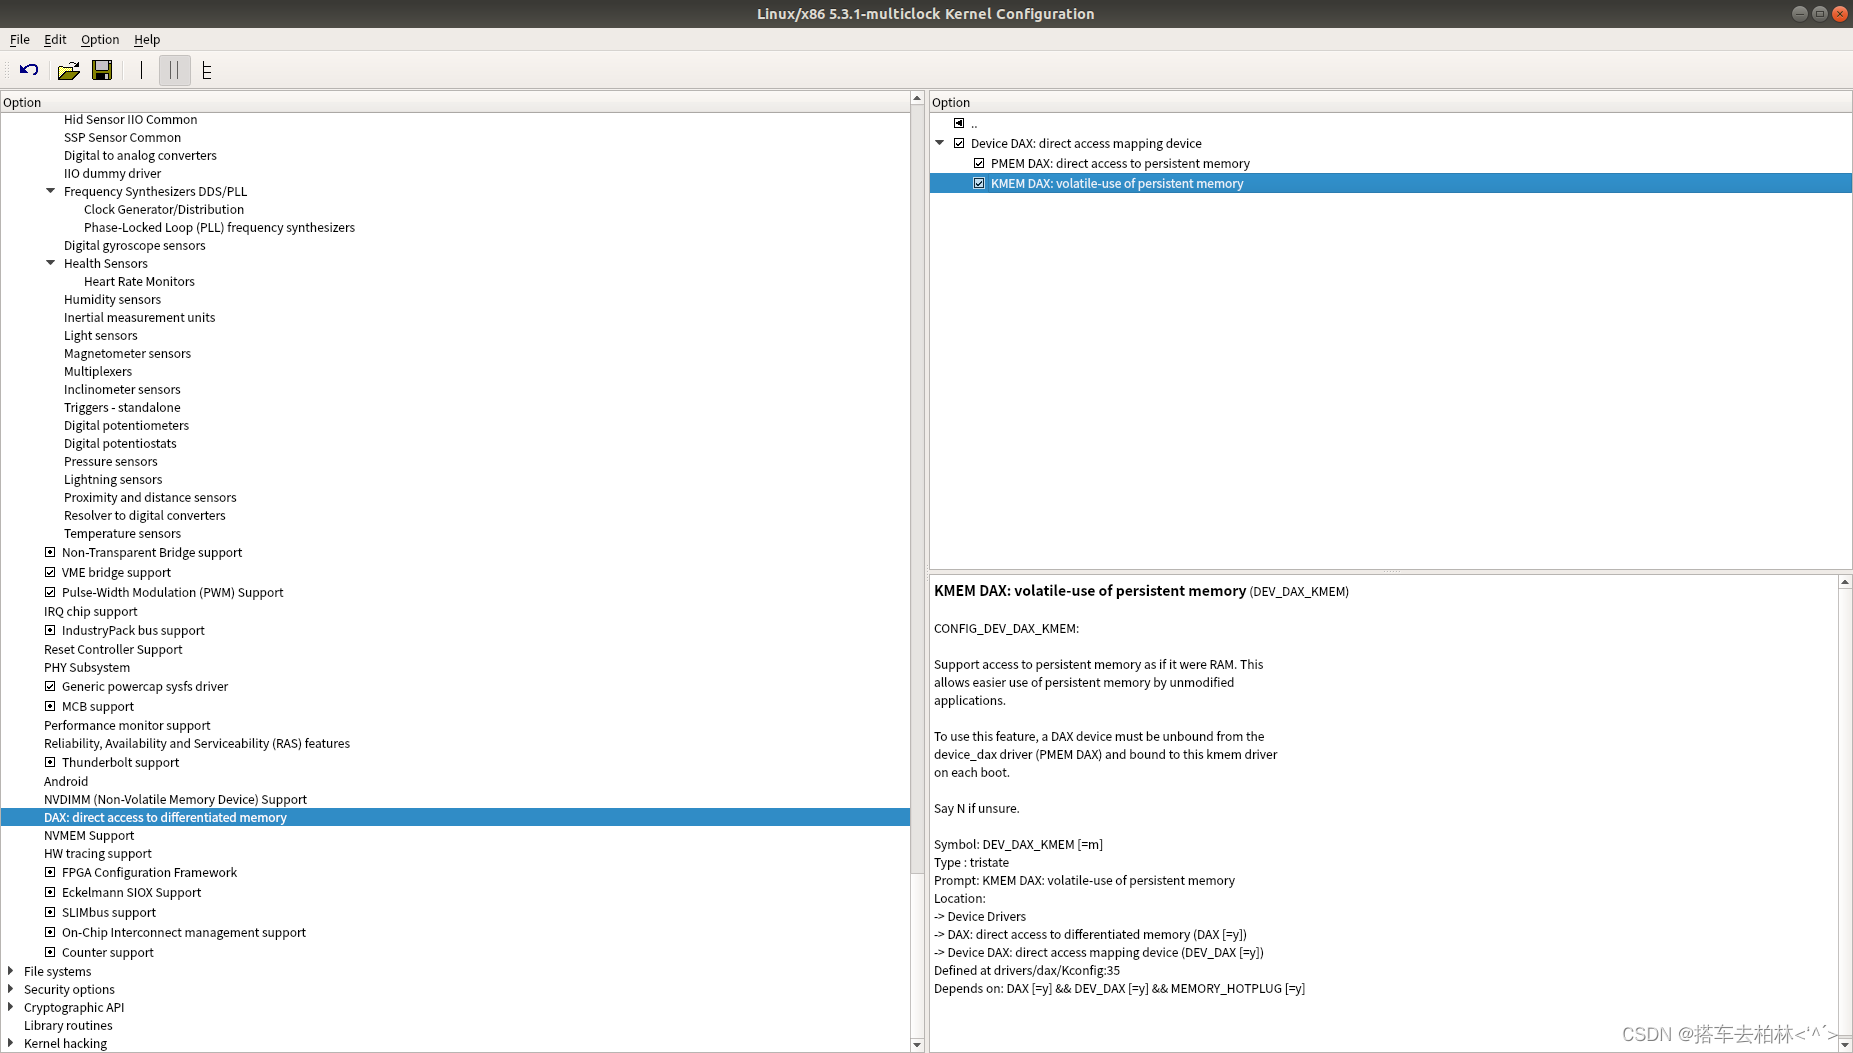Switch to split view toolbar icon
The height and width of the screenshot is (1053, 1853).
click(x=174, y=70)
